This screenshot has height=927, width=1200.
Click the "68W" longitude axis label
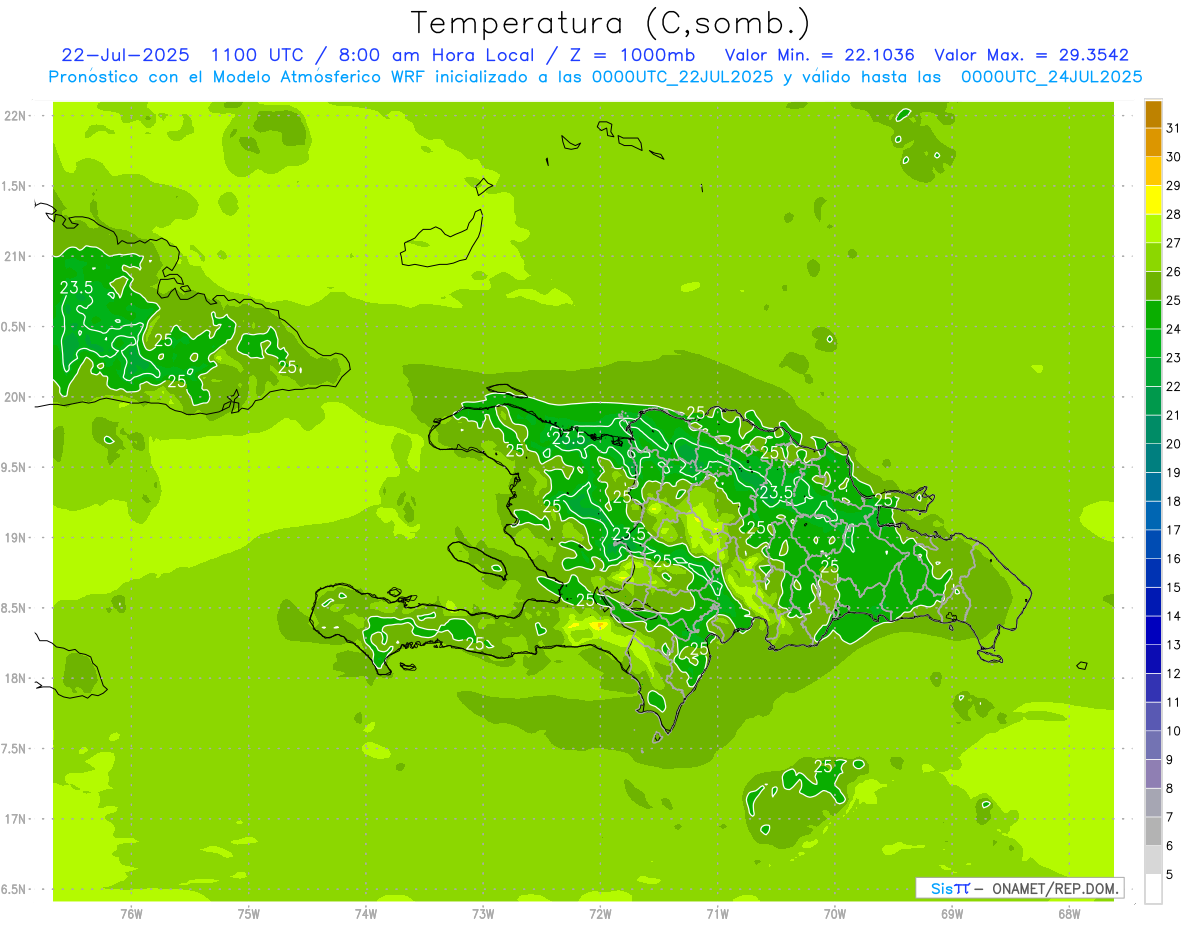1069,914
